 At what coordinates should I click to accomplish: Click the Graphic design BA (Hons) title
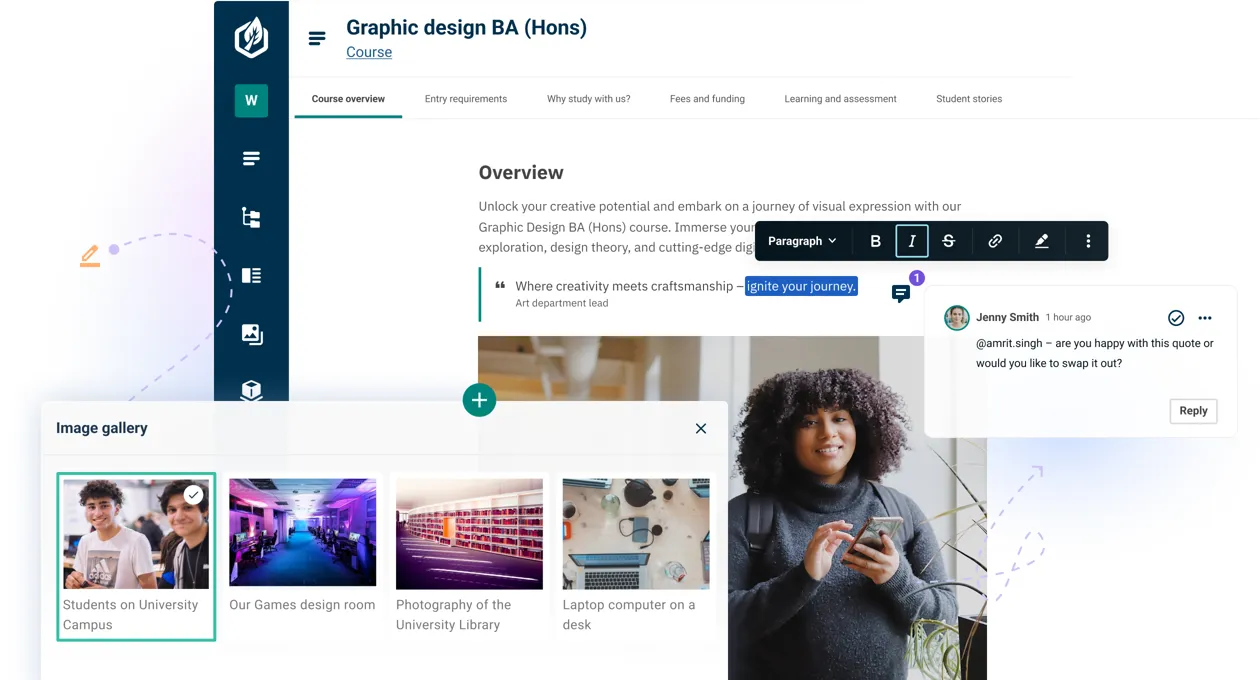[x=466, y=27]
